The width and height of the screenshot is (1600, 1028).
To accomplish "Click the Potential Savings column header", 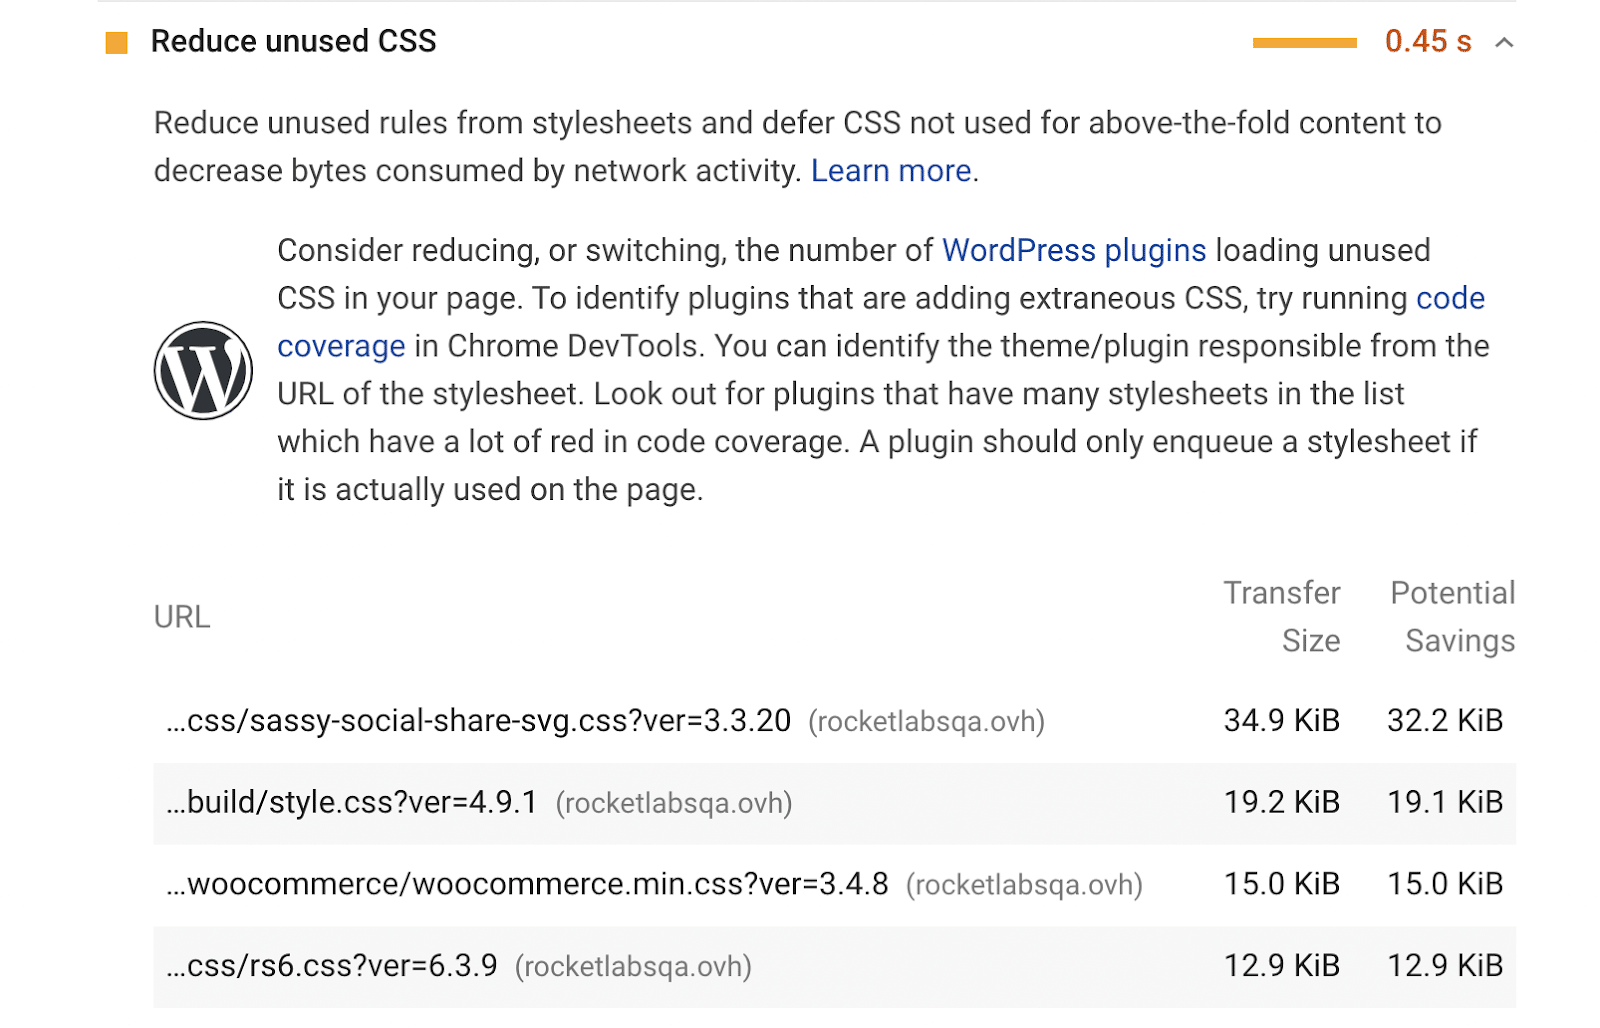I will [1453, 616].
